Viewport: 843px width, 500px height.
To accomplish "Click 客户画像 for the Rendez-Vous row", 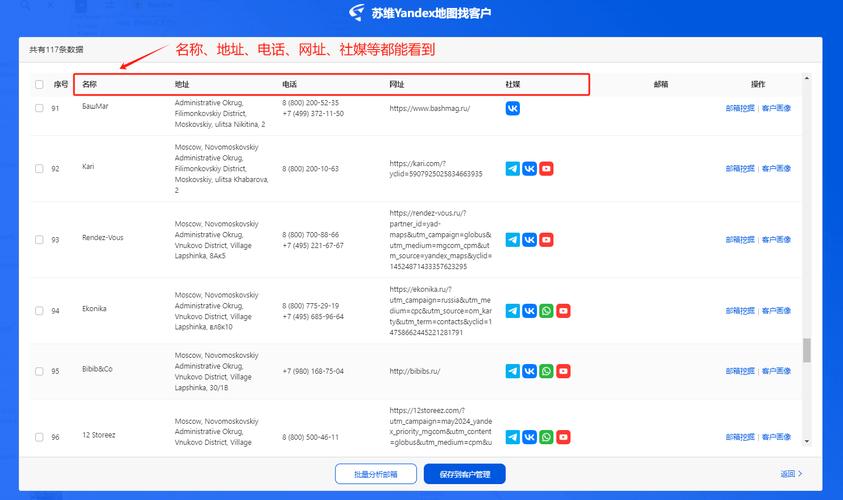I will tap(776, 240).
